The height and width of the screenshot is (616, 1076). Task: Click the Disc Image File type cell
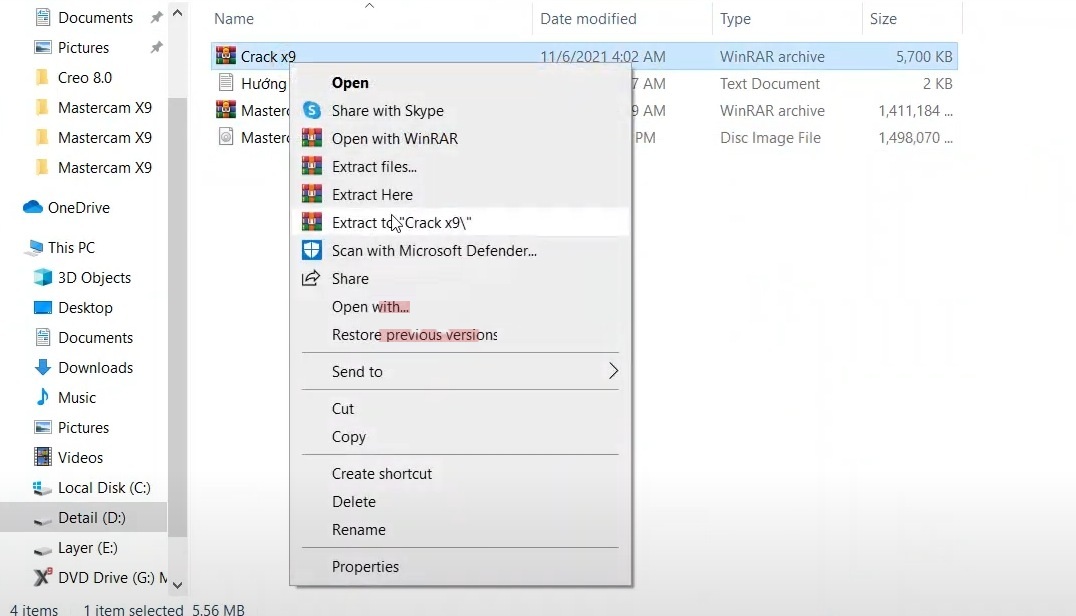point(770,138)
